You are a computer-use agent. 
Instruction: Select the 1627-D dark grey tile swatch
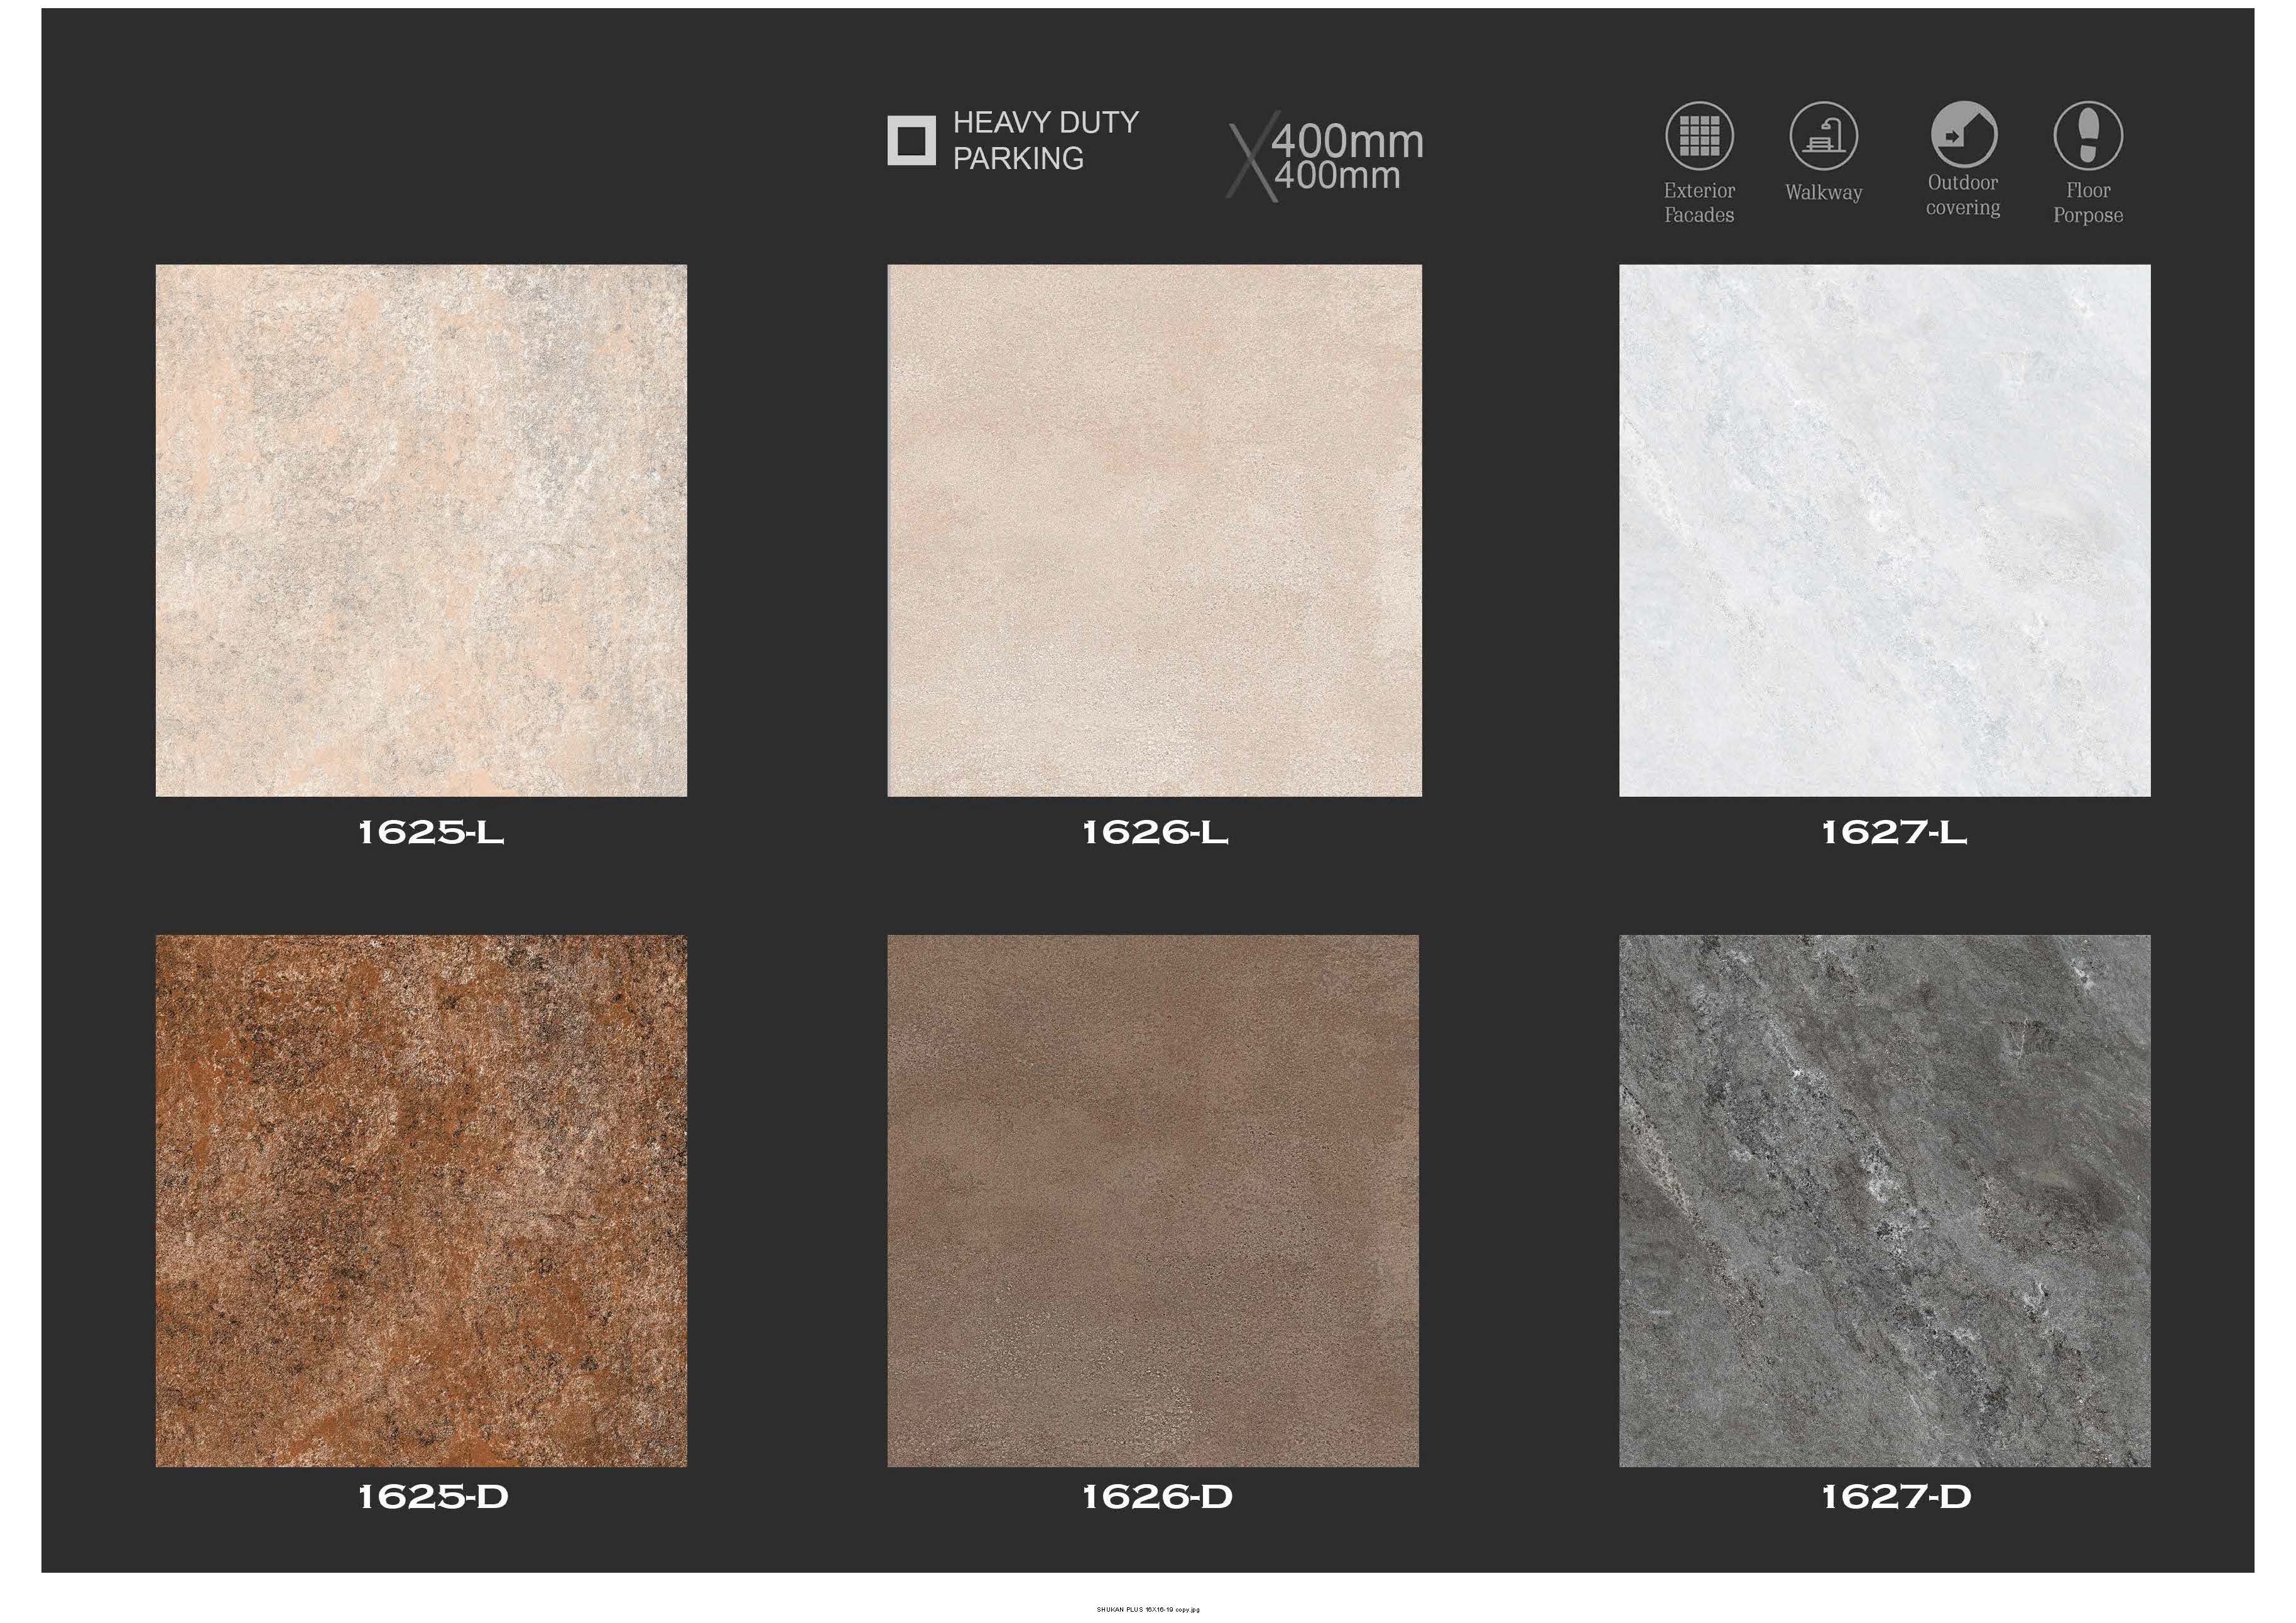(x=1885, y=1201)
